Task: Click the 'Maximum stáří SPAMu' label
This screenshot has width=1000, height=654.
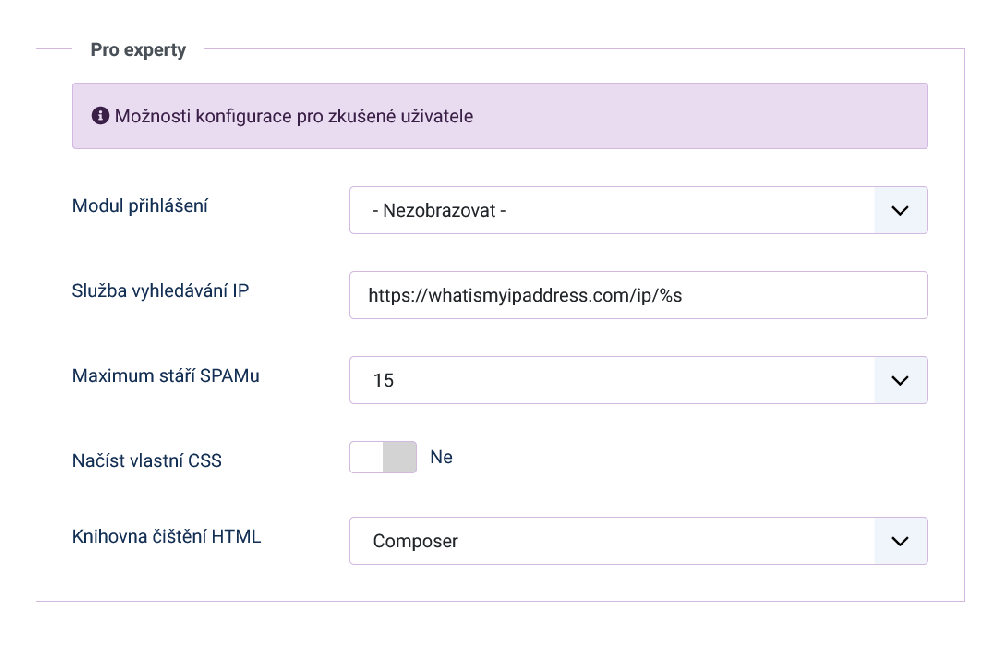Action: (x=166, y=376)
